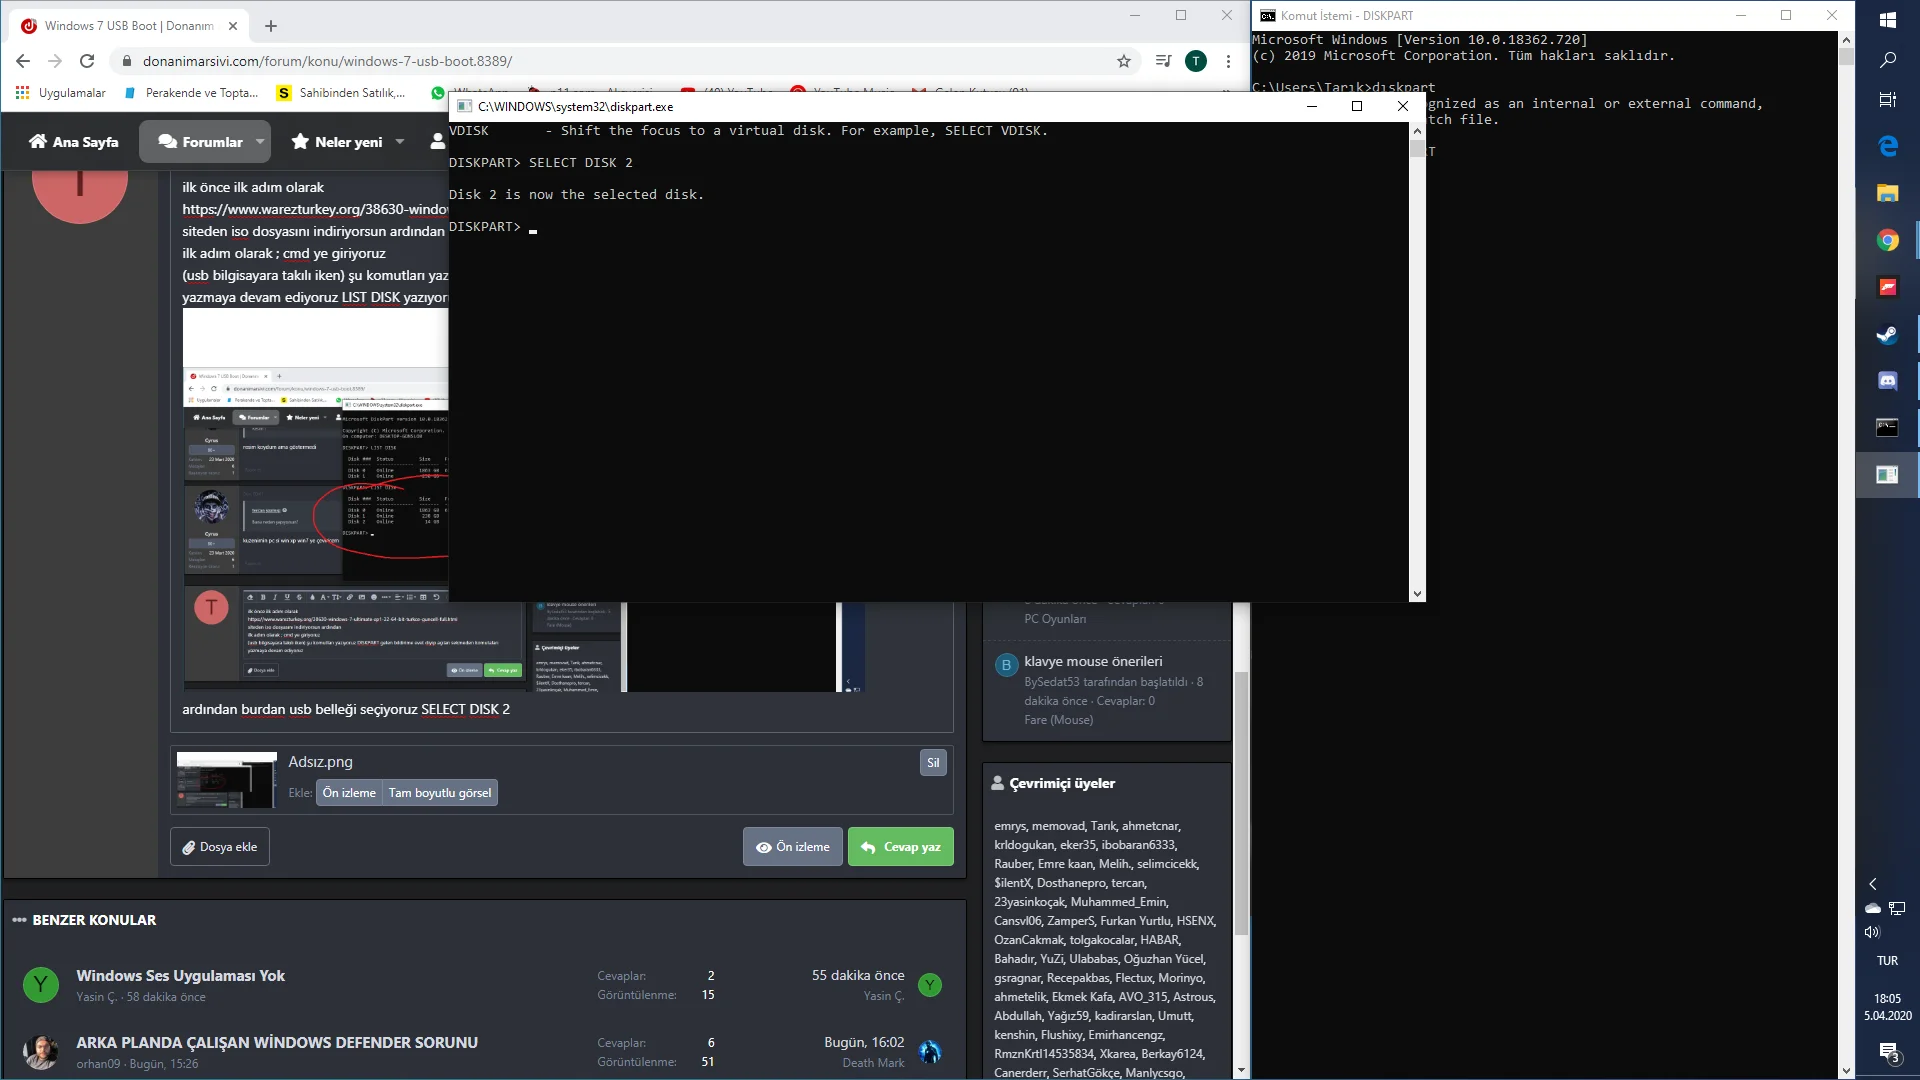Select Ön izleme insert option for Adsız.png
Image resolution: width=1920 pixels, height=1080 pixels.
click(349, 793)
